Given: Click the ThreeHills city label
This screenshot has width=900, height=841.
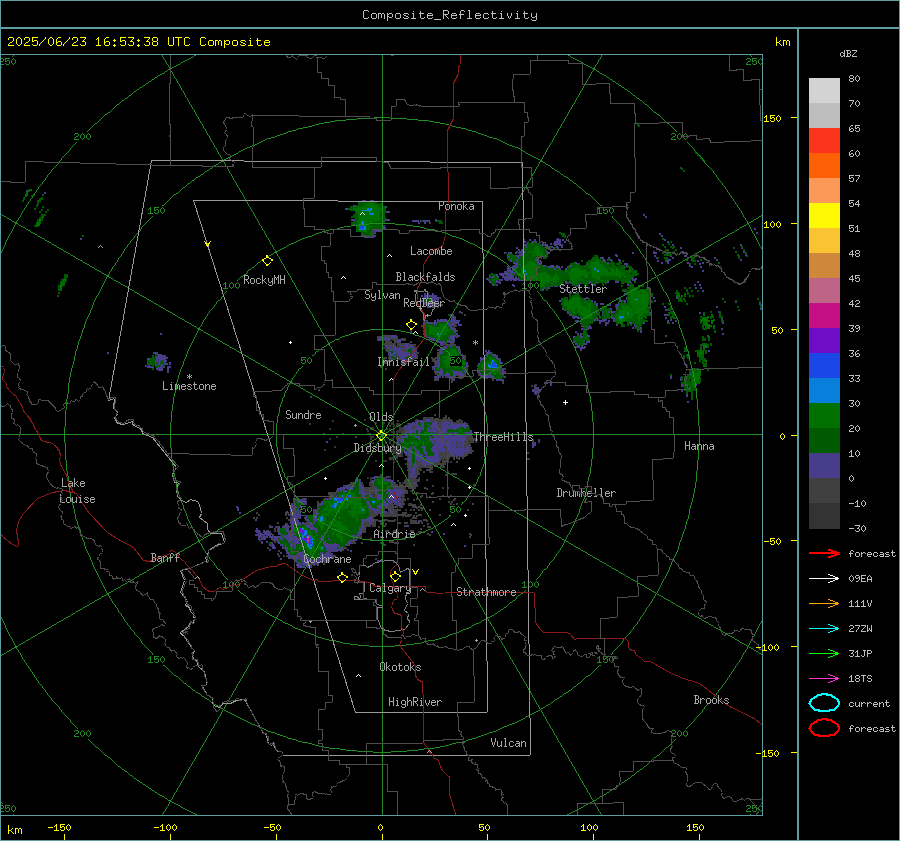Looking at the screenshot, I should pos(503,437).
